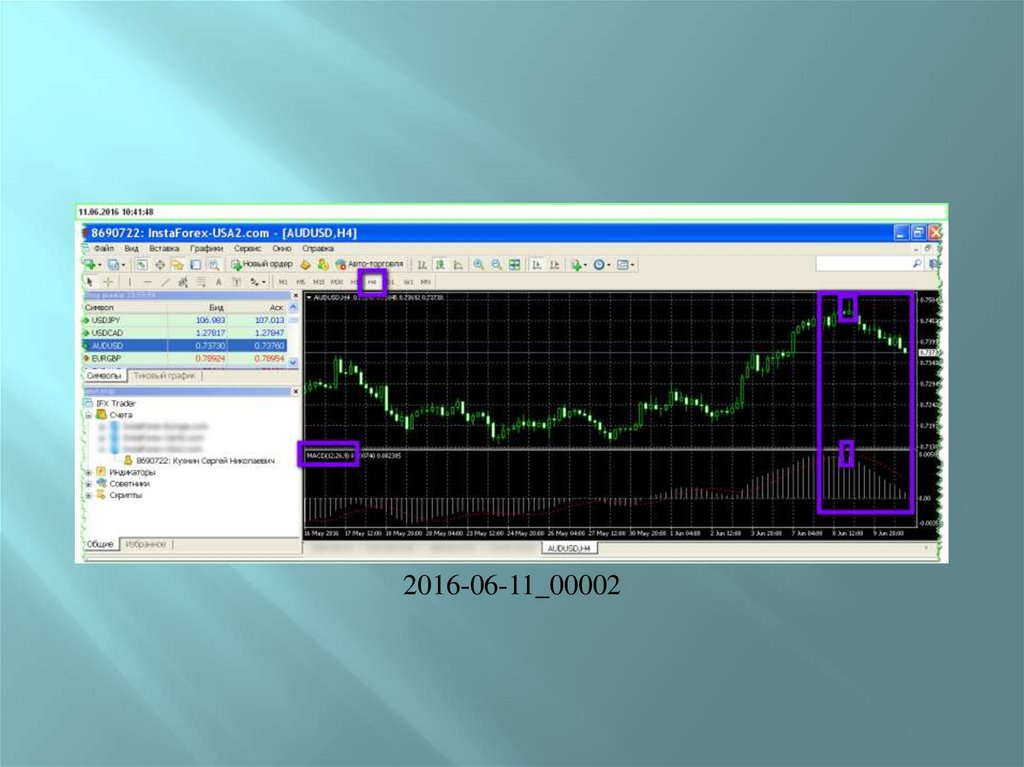The width and height of the screenshot is (1024, 767).
Task: Open the Сервис menu
Action: tap(247, 247)
